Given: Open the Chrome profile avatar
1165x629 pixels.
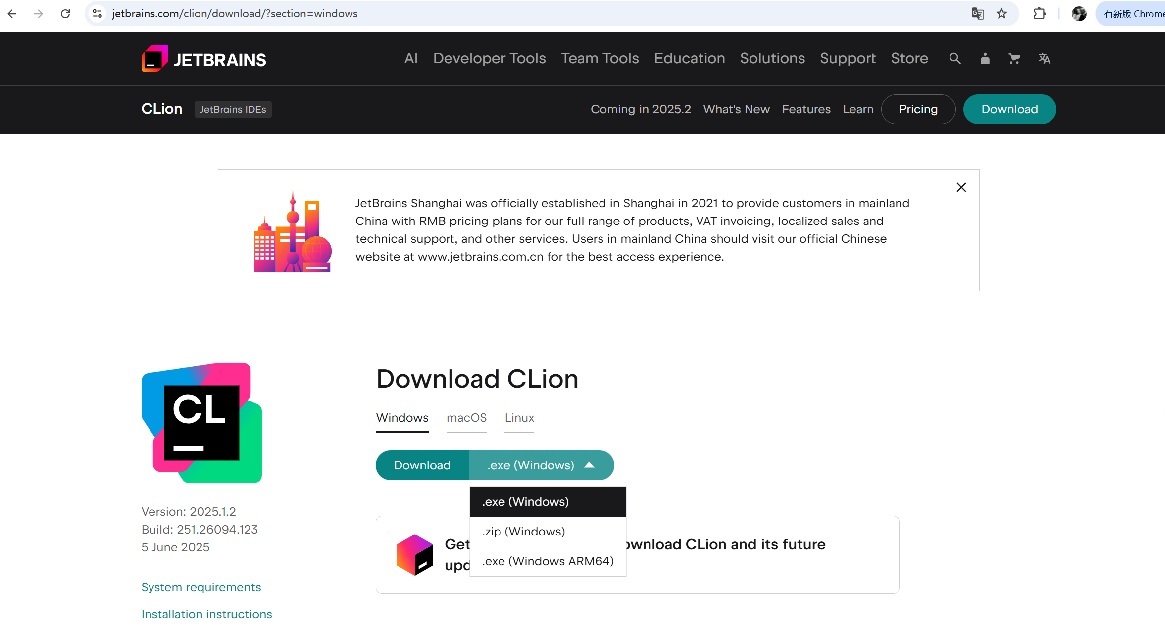Looking at the screenshot, I should pos(1079,13).
